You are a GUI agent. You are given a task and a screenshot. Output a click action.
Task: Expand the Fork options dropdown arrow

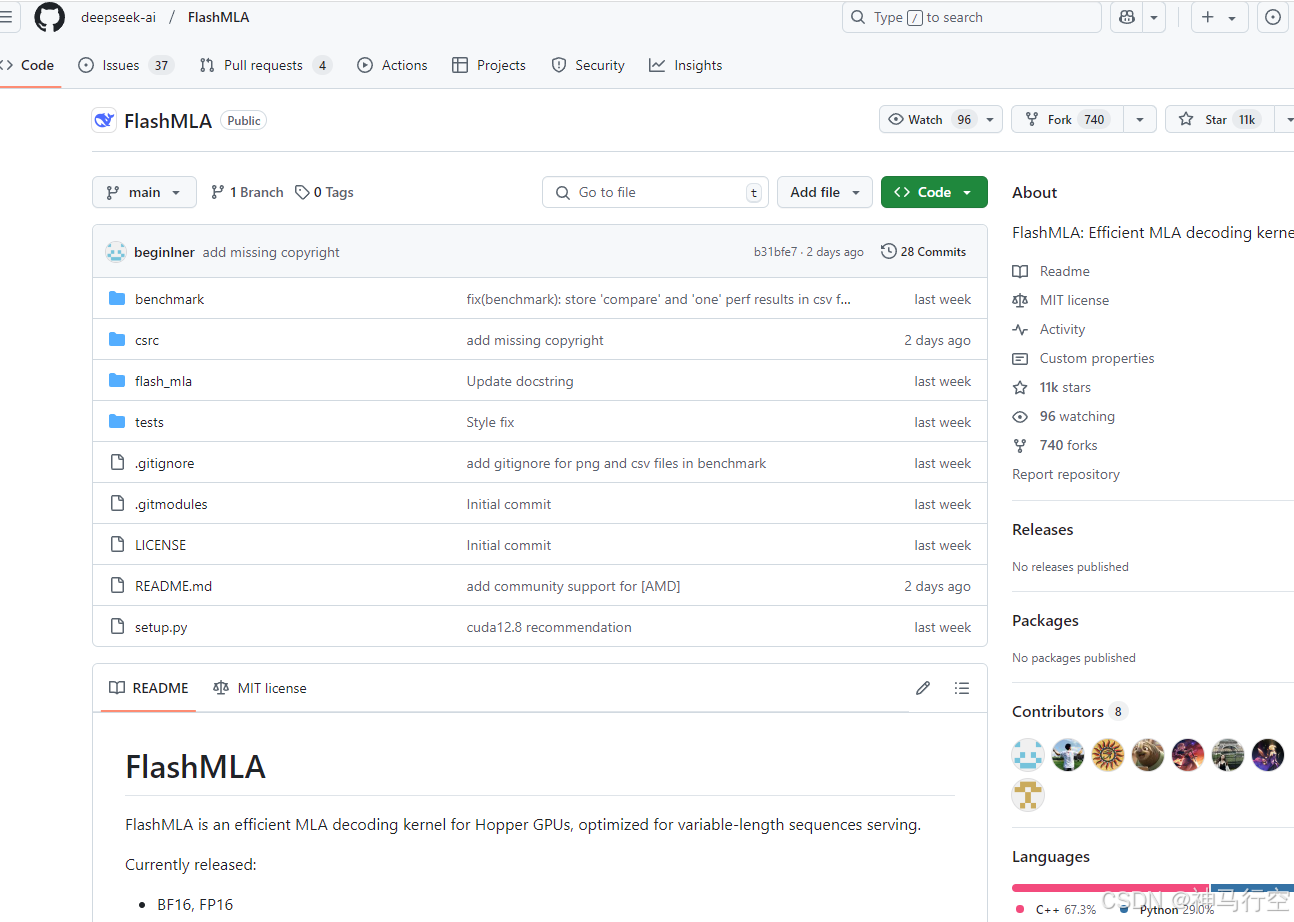(x=1140, y=119)
